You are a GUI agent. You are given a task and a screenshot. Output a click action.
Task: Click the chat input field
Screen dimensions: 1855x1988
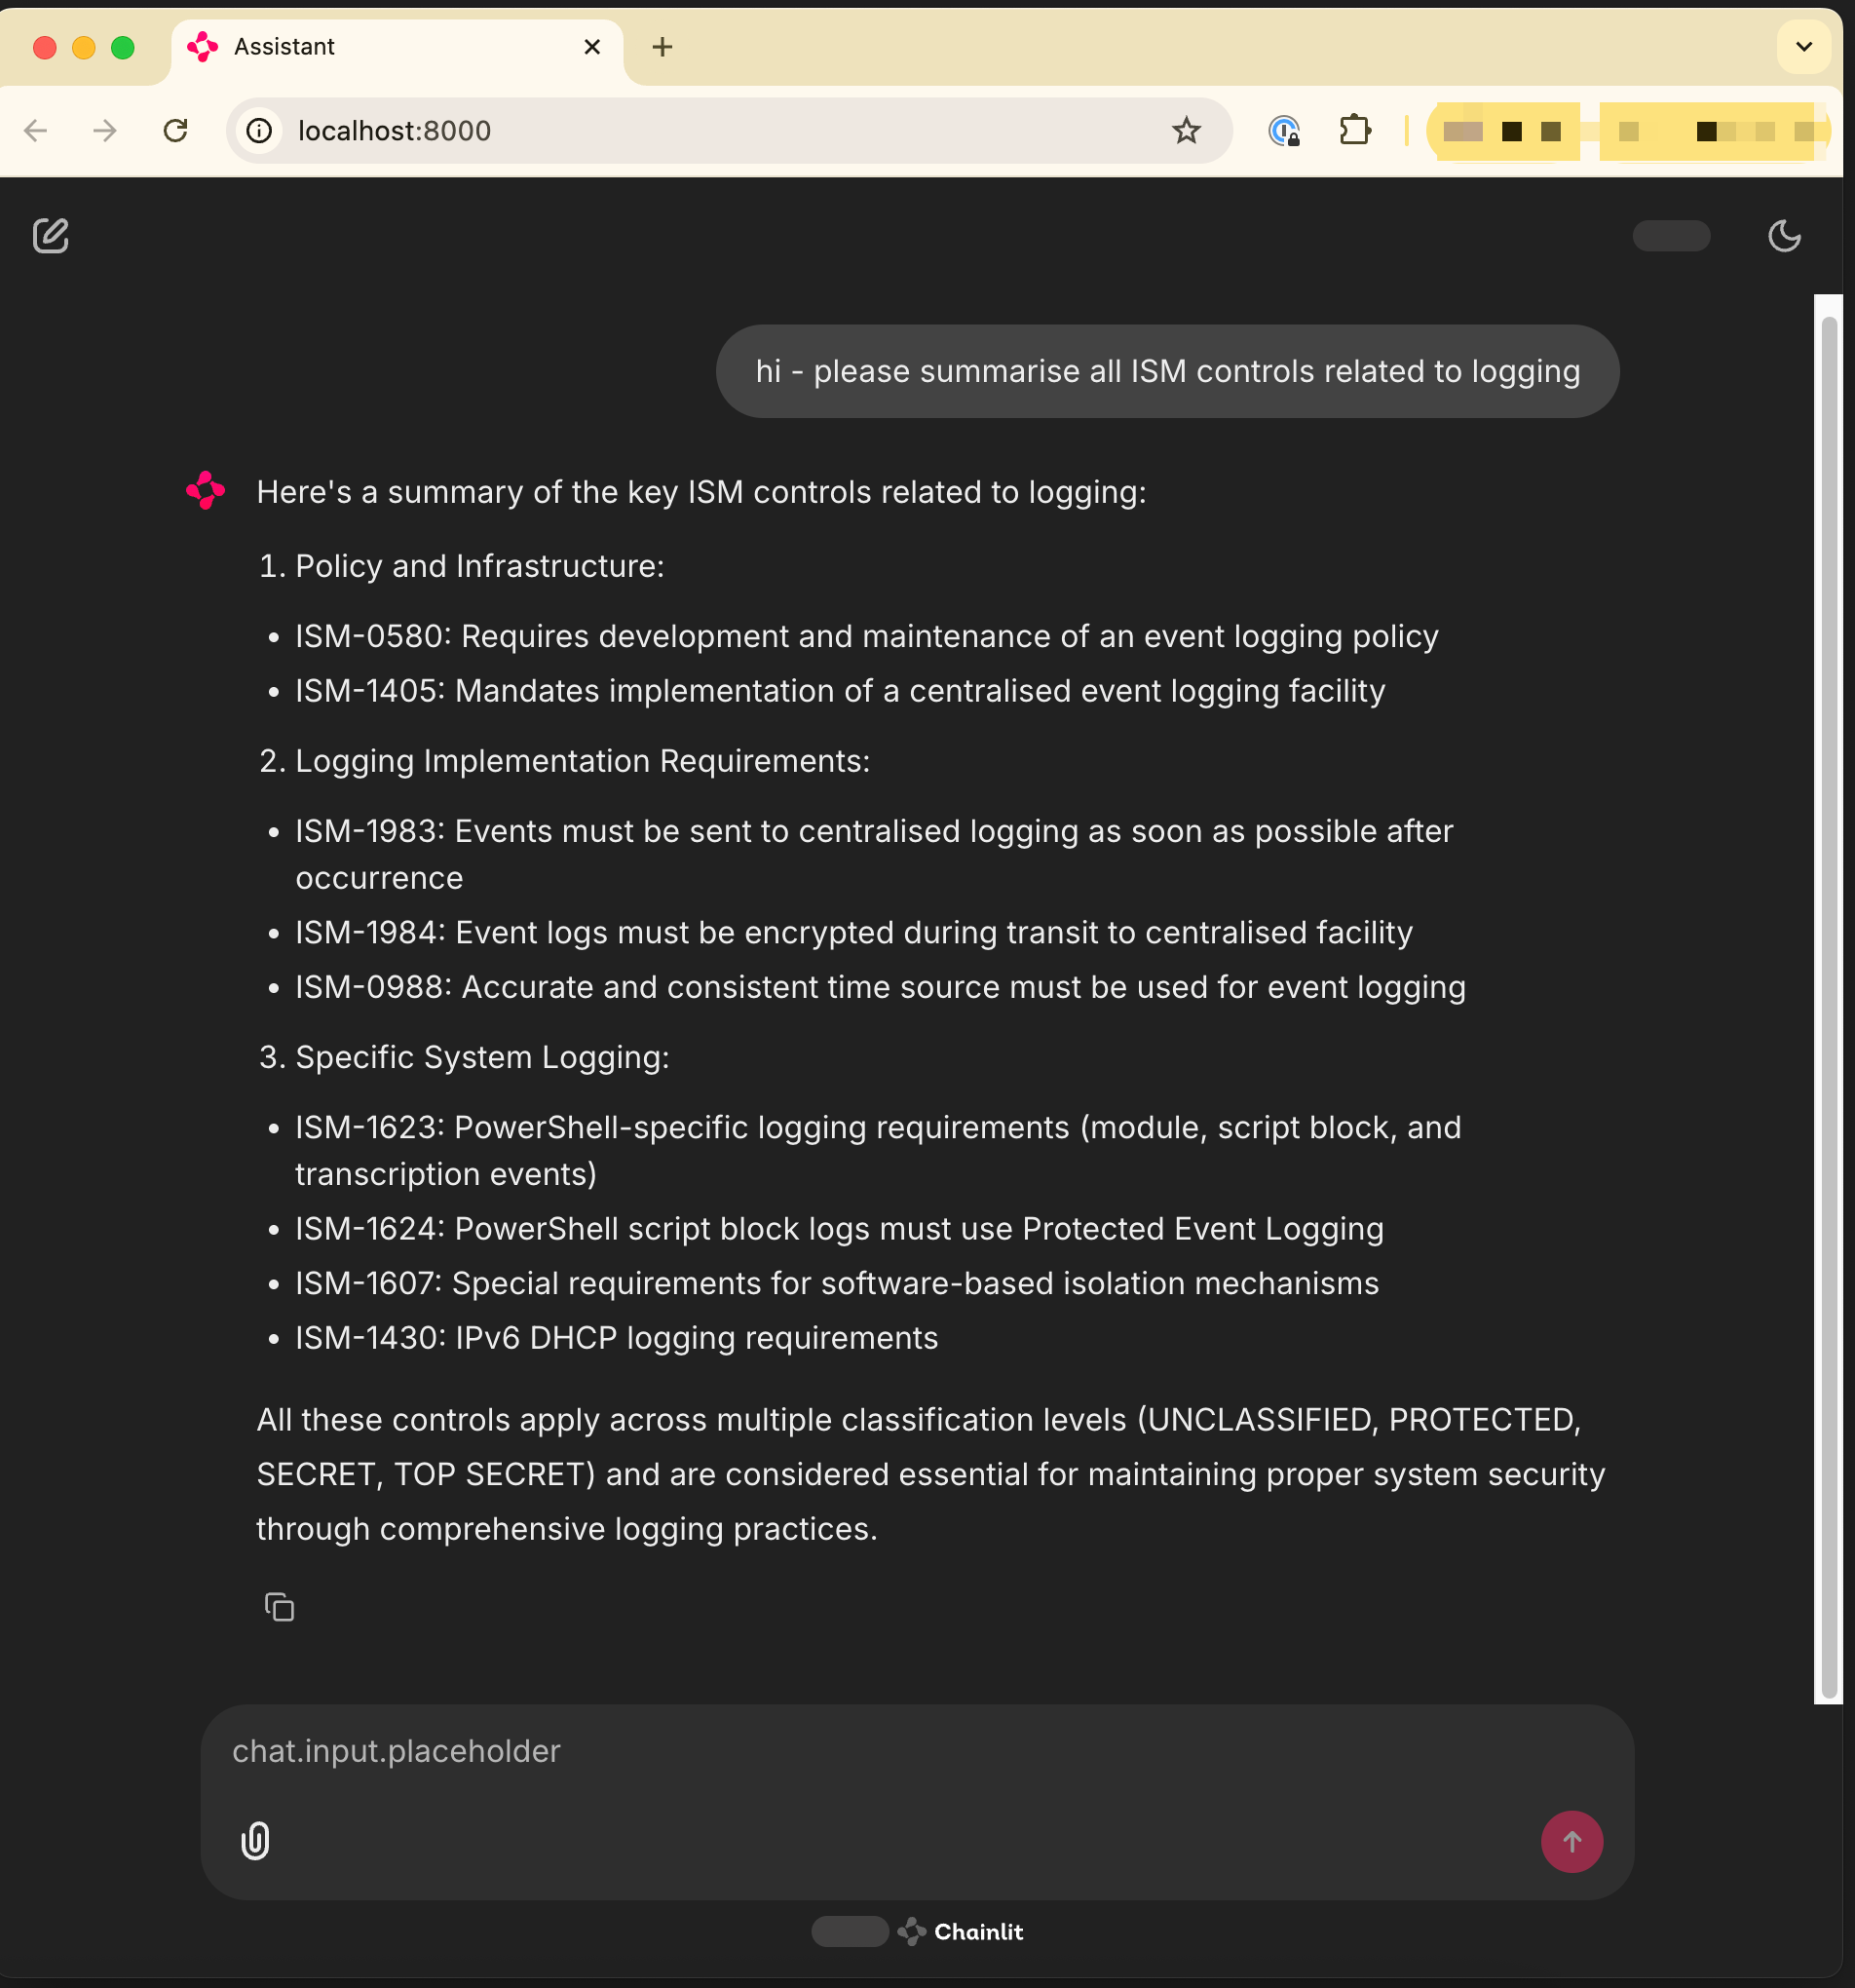click(x=917, y=1751)
